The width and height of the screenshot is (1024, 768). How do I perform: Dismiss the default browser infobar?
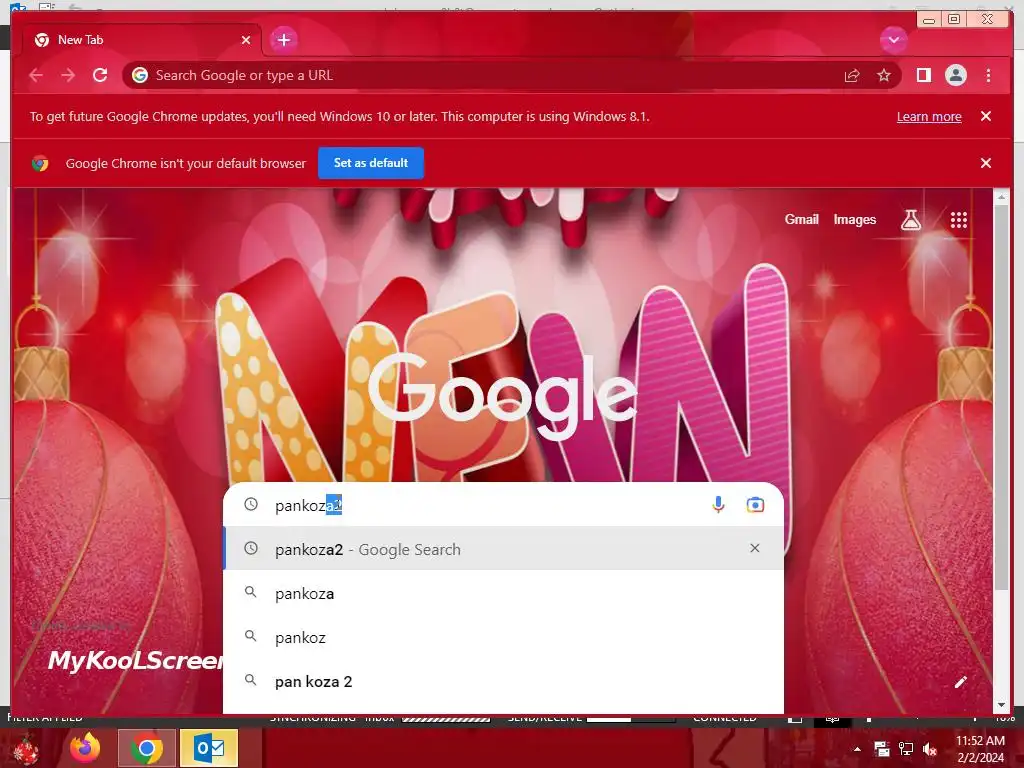[986, 163]
